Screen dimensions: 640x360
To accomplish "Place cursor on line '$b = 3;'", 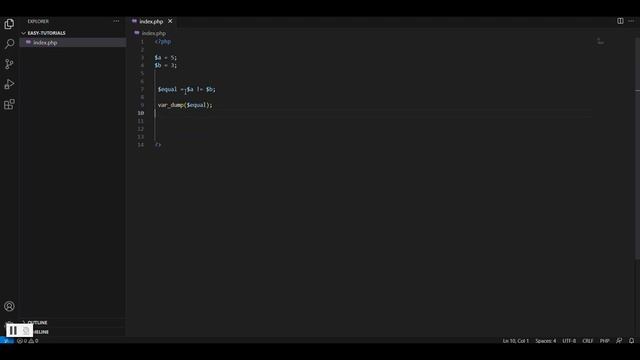I will (x=165, y=65).
